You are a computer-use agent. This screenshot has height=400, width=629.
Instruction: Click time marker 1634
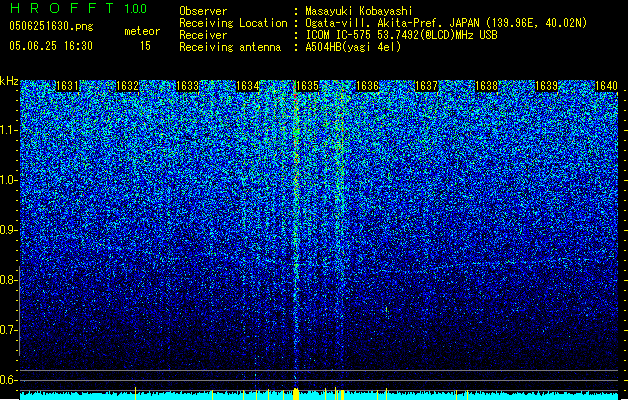click(248, 86)
